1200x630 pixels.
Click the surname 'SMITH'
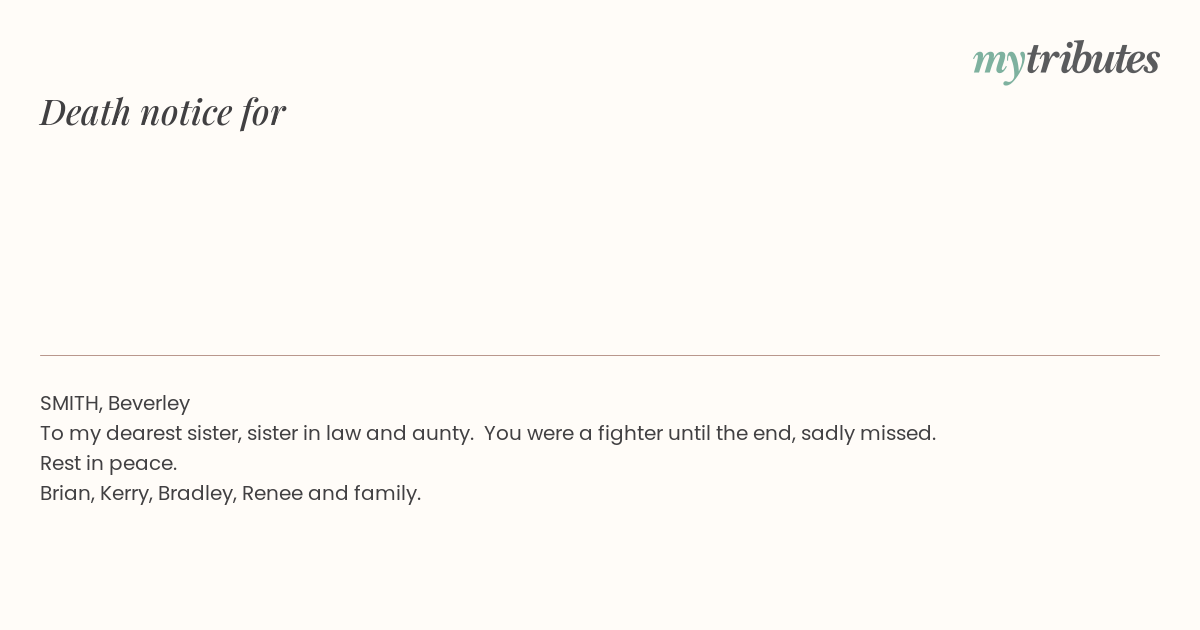point(70,404)
